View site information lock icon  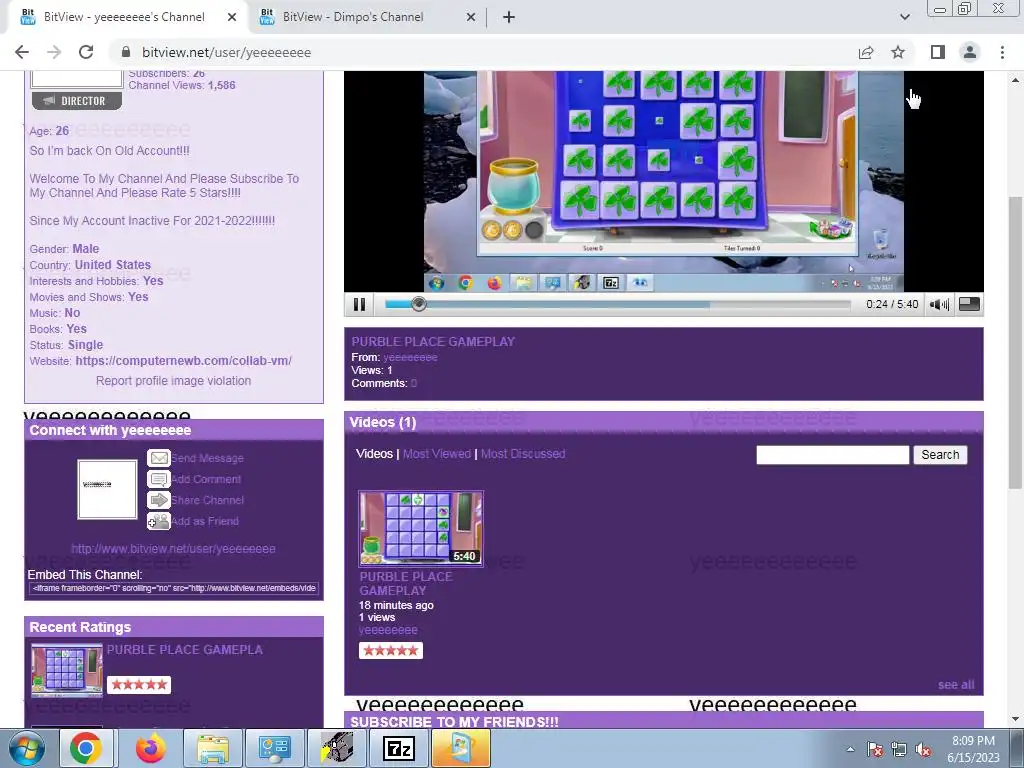point(127,52)
